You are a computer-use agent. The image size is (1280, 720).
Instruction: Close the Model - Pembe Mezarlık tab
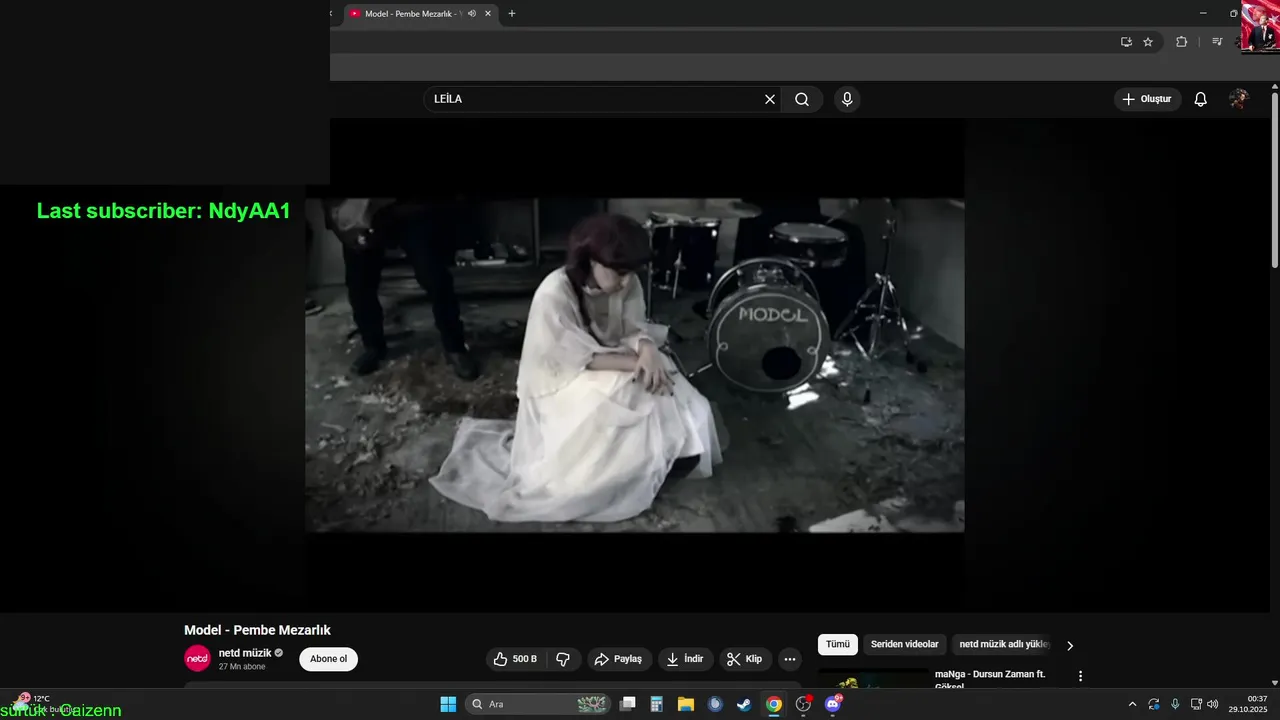tap(488, 14)
